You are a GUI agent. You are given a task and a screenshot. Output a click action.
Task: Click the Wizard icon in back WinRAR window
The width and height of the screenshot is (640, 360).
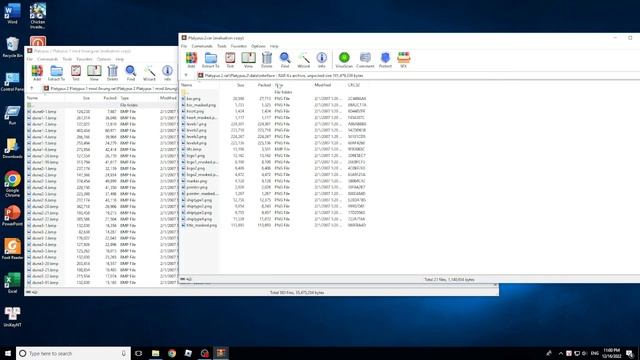(149, 73)
